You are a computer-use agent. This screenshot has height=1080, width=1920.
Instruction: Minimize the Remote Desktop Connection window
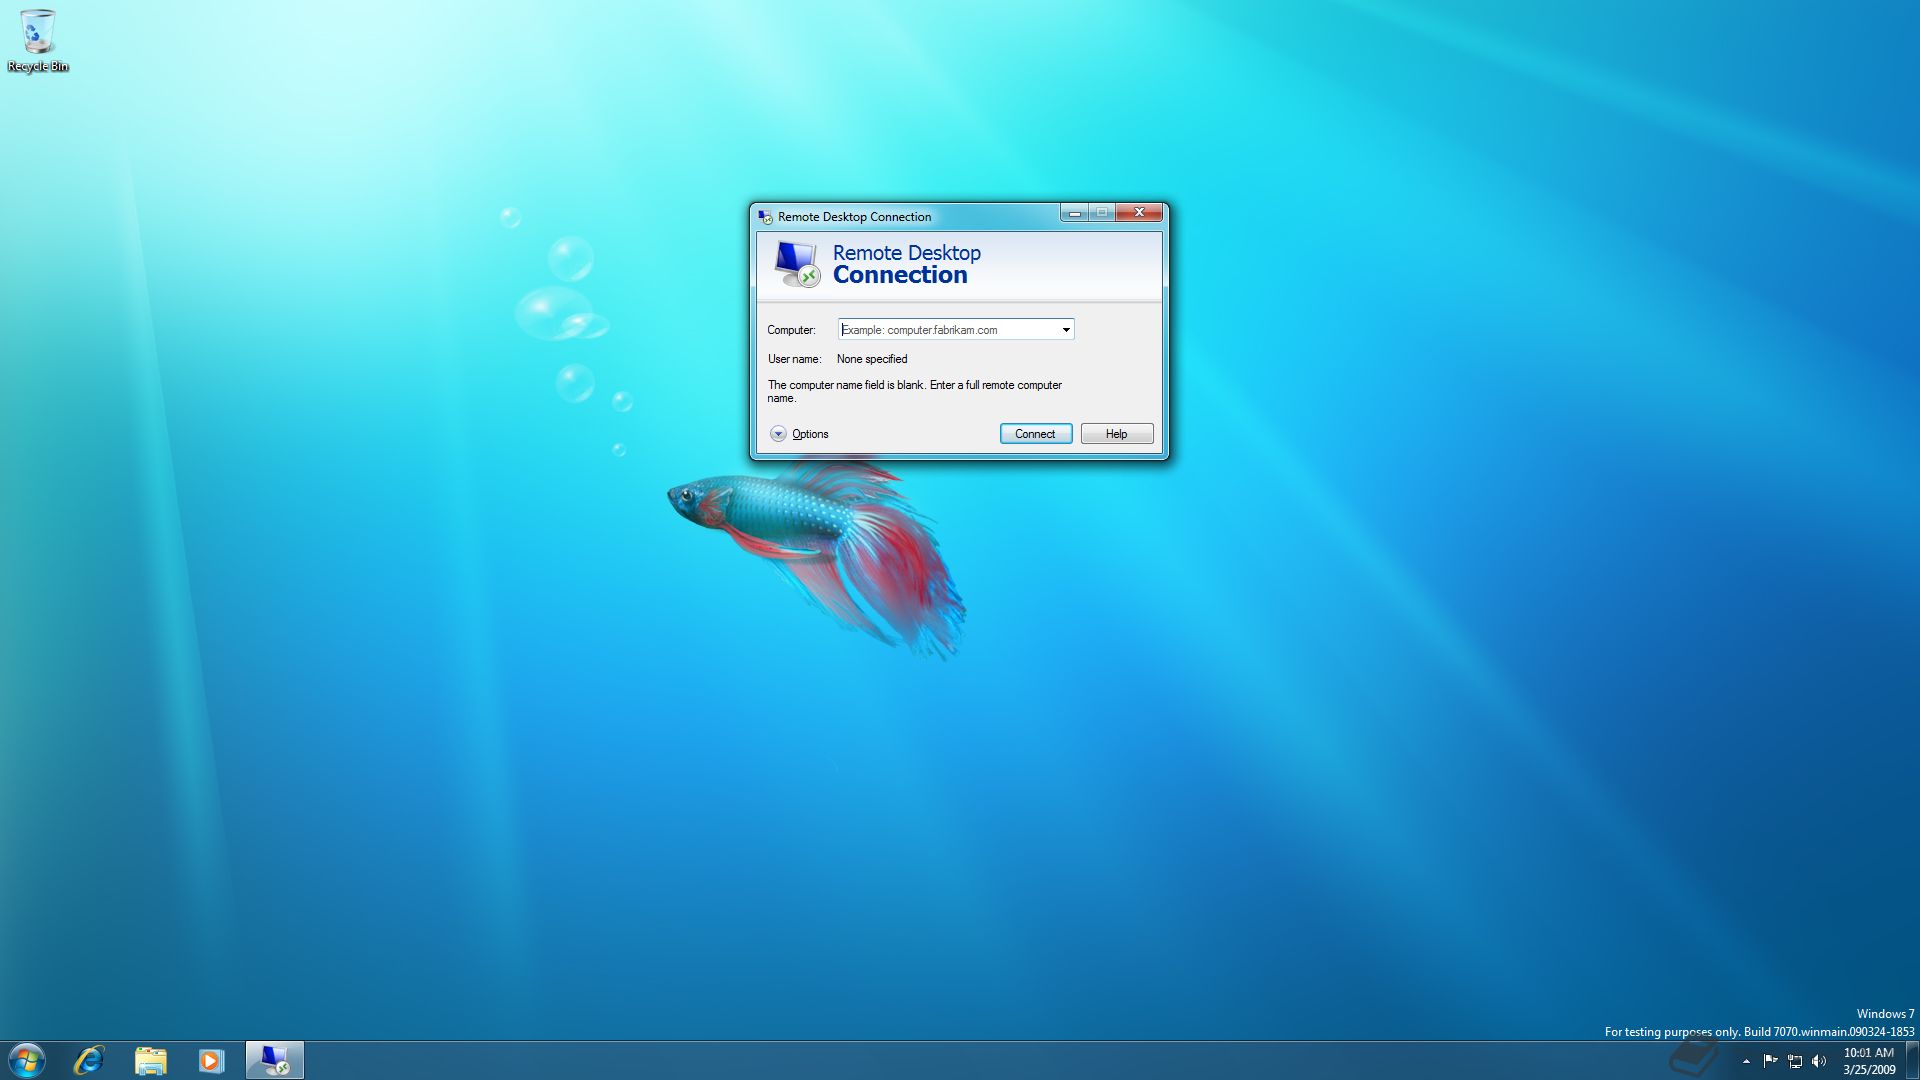(x=1075, y=213)
